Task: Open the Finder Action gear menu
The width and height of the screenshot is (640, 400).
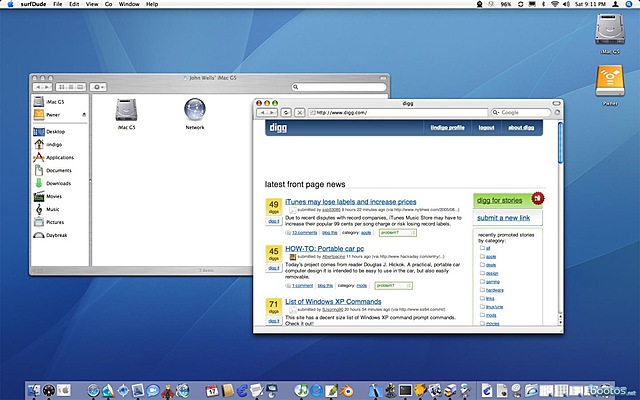Action: [98, 87]
